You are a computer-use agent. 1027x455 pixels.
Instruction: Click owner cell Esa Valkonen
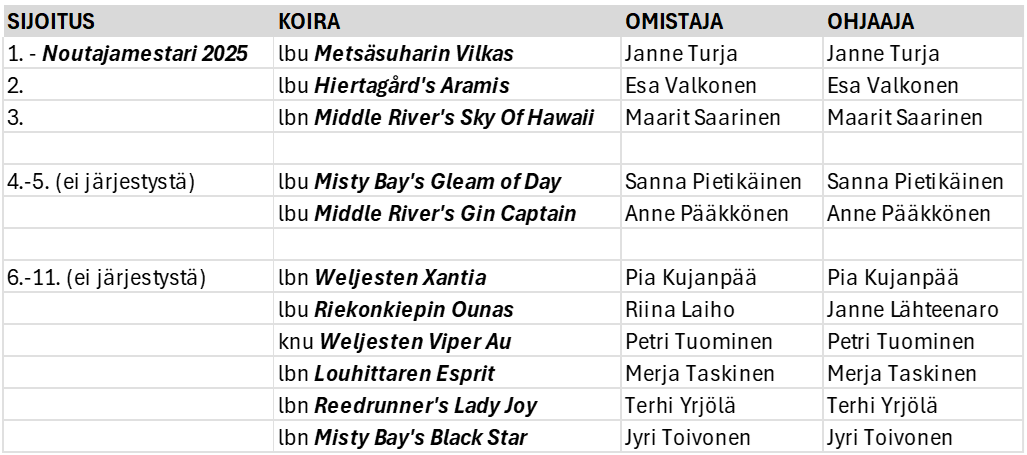(721, 85)
